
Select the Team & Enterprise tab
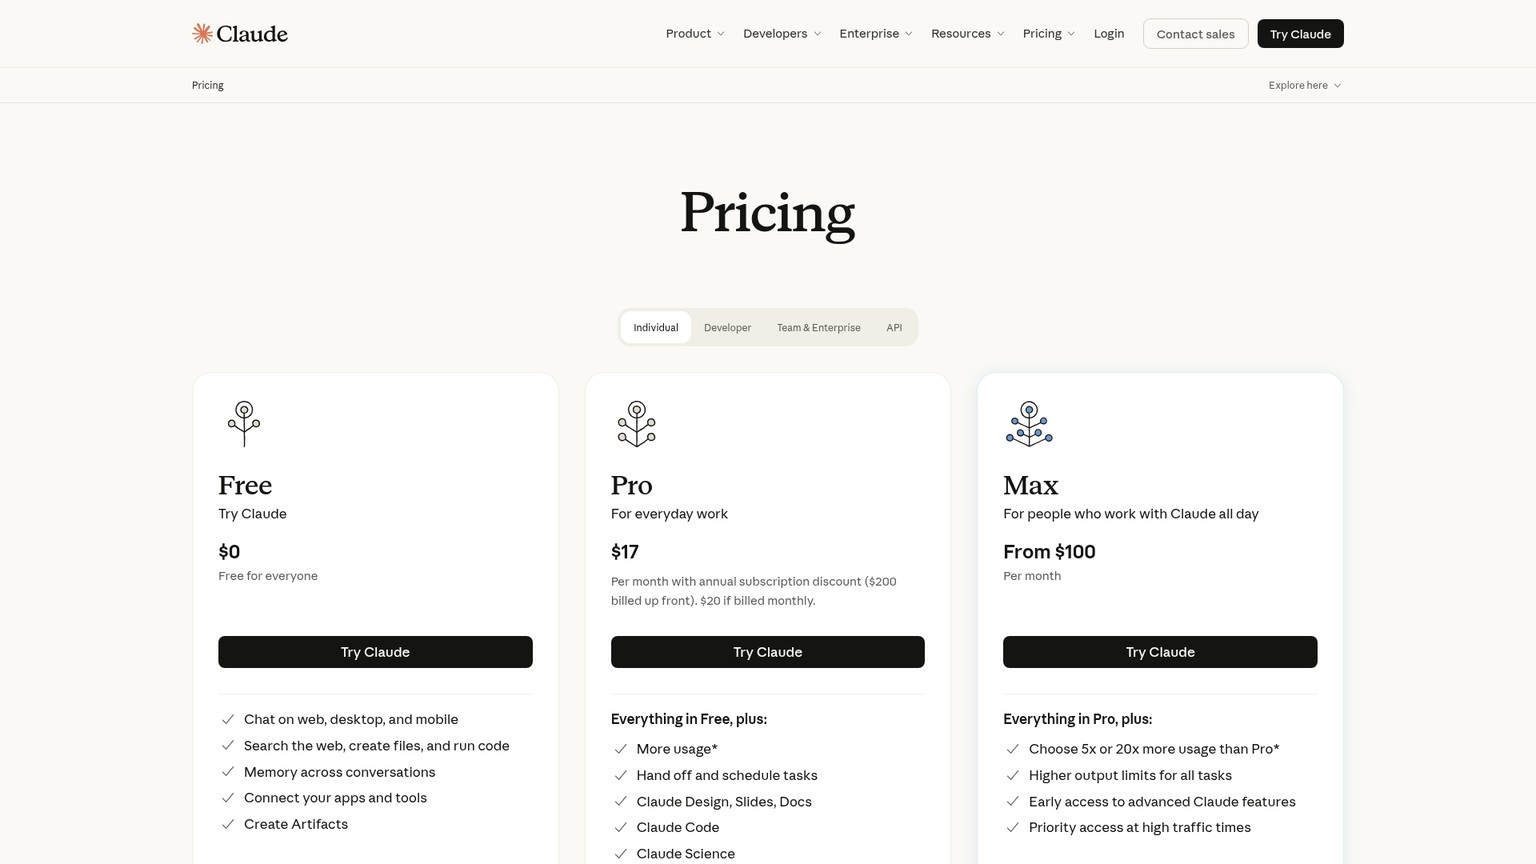pos(818,328)
